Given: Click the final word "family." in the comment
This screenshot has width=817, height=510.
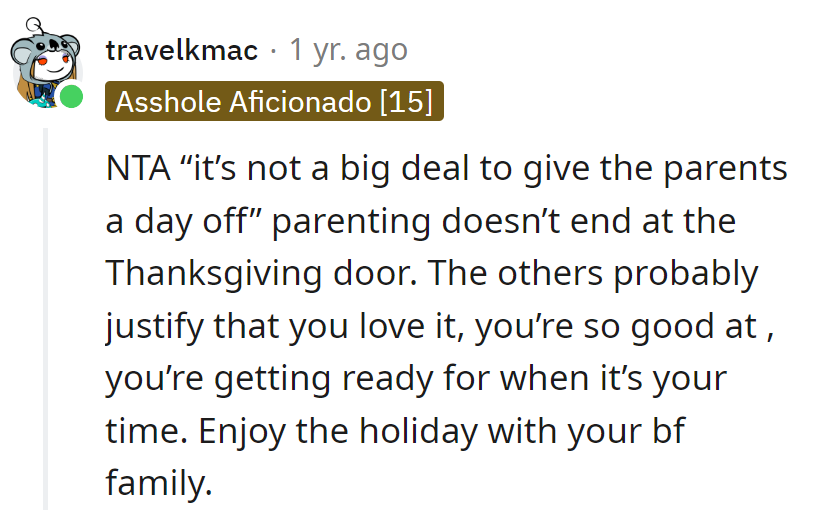Looking at the screenshot, I should (159, 485).
